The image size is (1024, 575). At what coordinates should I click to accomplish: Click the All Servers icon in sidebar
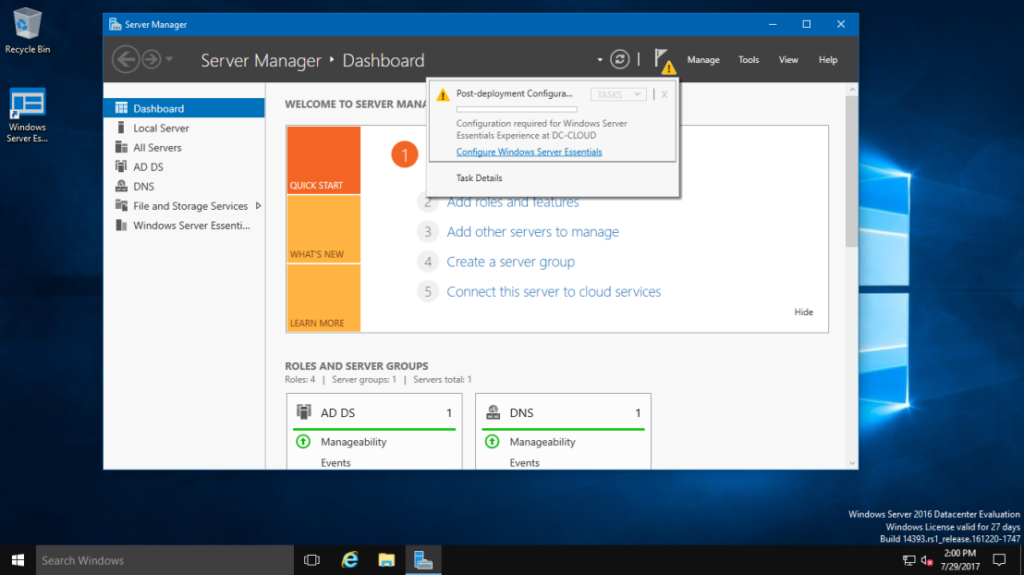[121, 147]
